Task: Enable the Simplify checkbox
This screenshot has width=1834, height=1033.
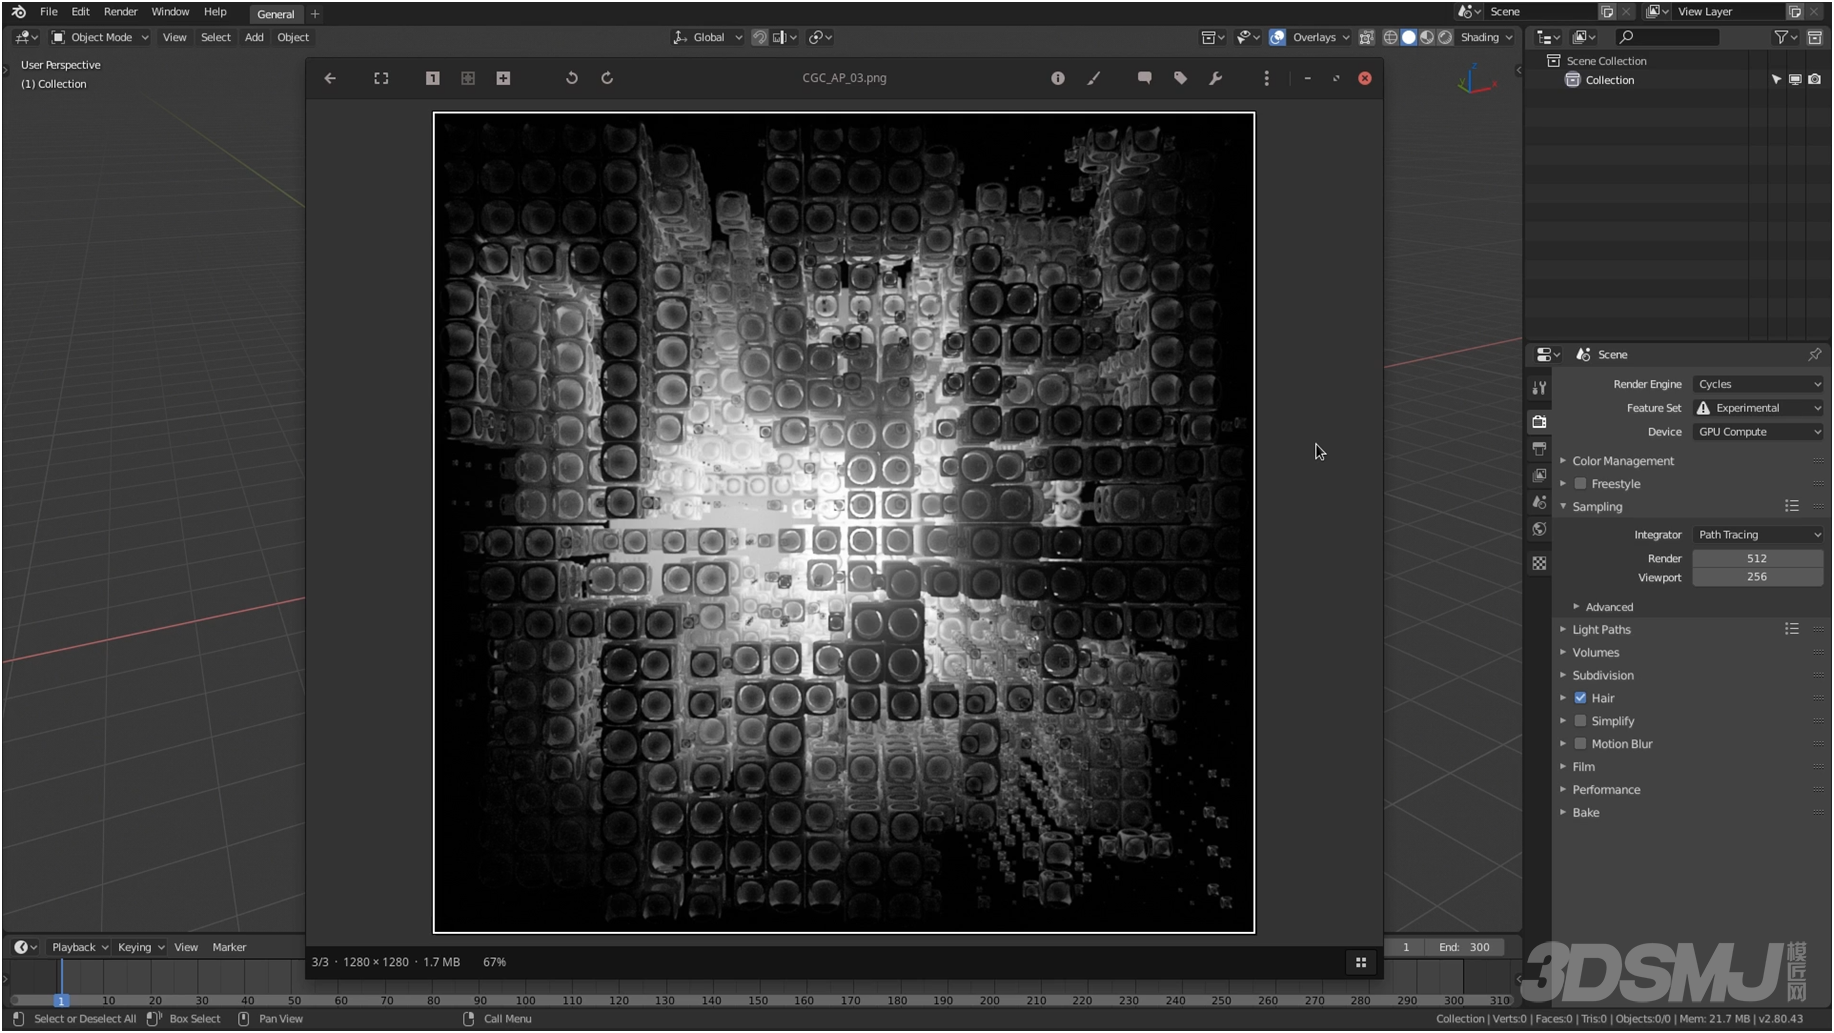Action: pos(1580,721)
